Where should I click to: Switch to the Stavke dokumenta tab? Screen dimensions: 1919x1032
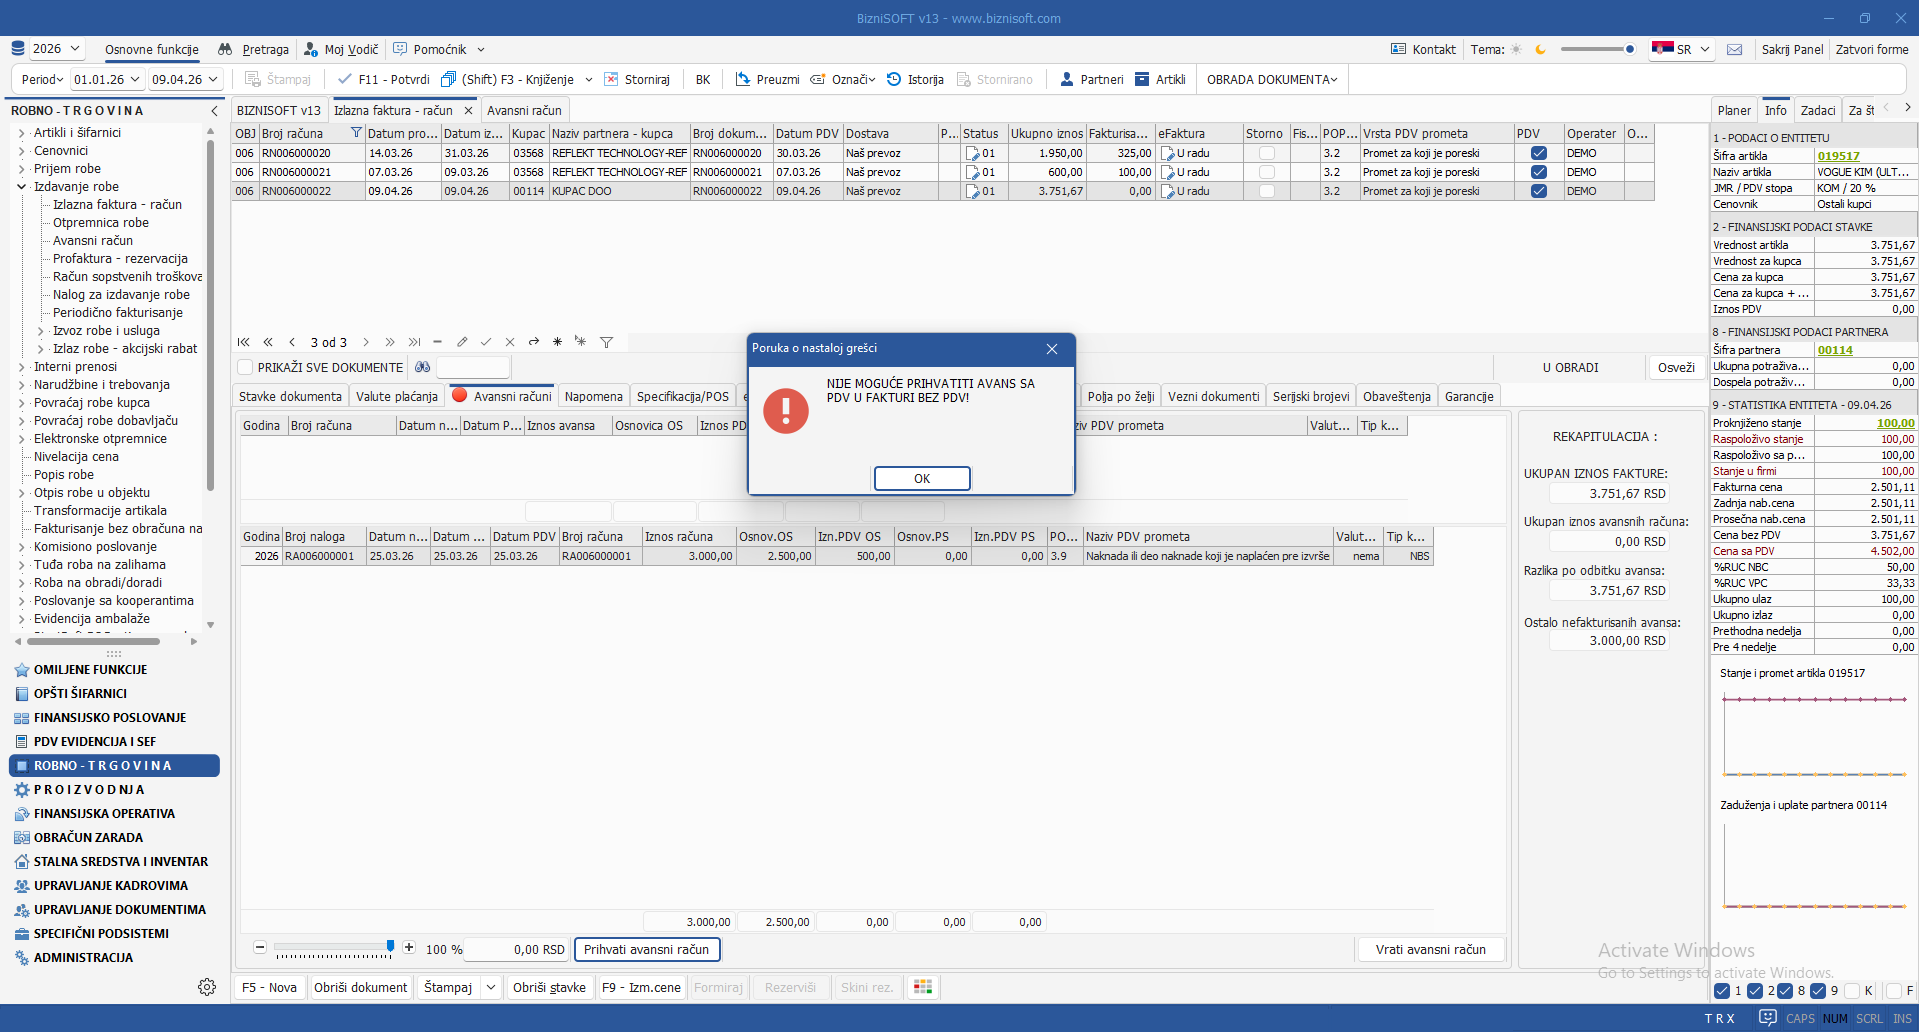290,396
